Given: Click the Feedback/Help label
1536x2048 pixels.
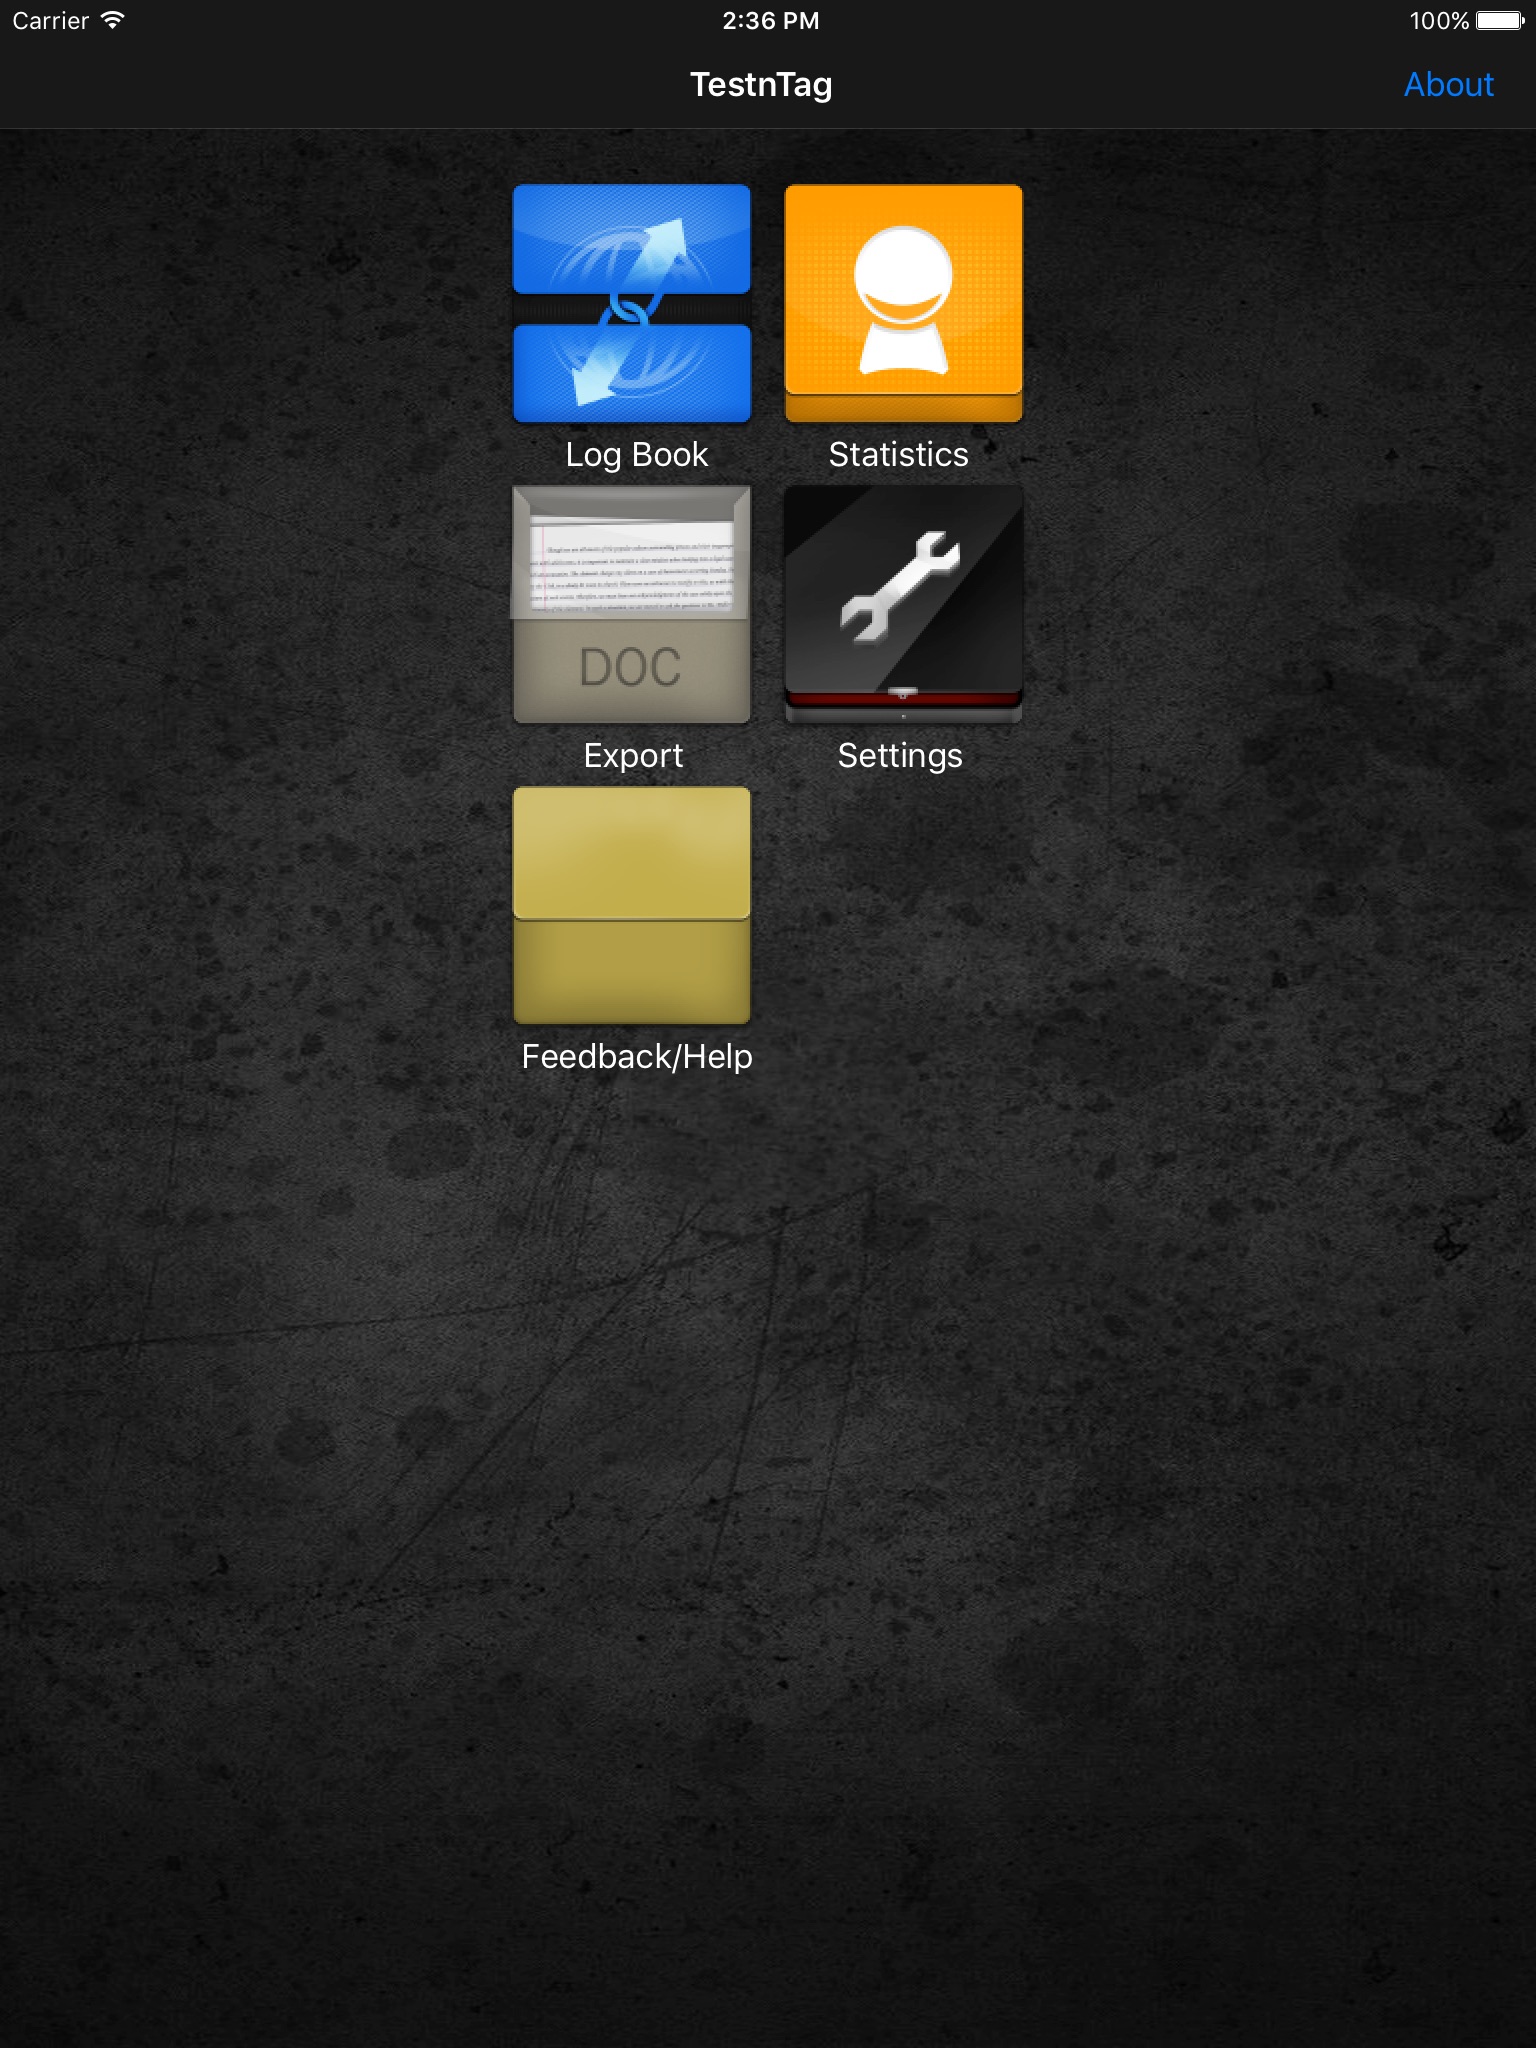Looking at the screenshot, I should coord(637,1057).
